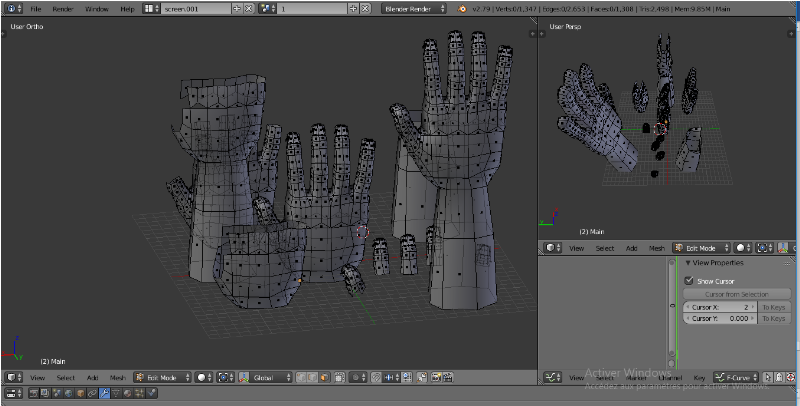Click To Keys button next to Cursor X

click(x=774, y=307)
